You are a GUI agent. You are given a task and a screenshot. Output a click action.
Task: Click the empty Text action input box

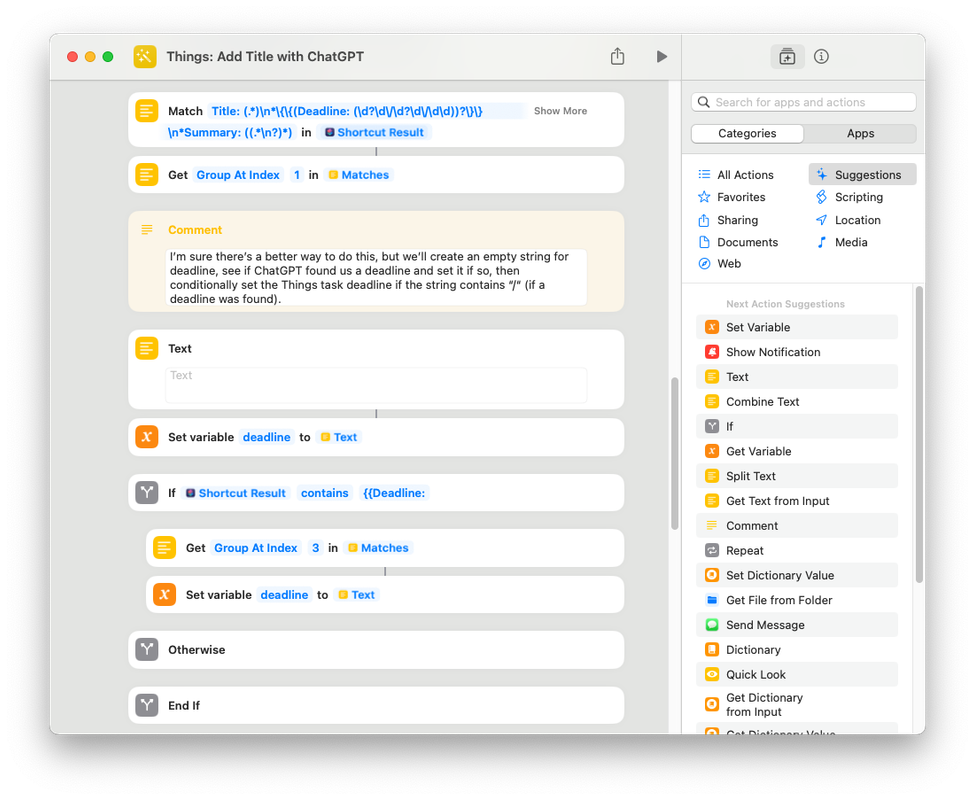pyautogui.click(x=376, y=385)
